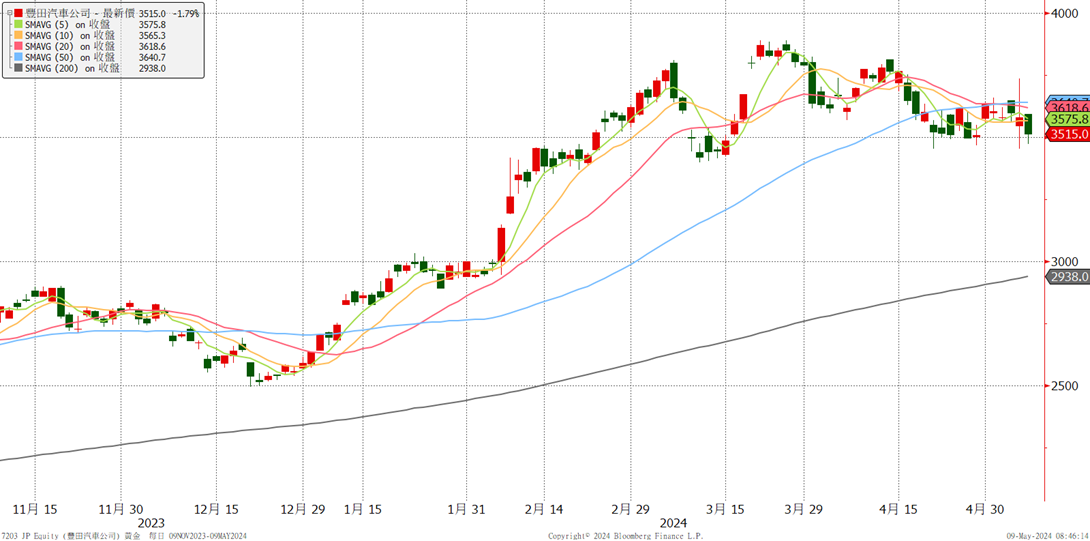Click the last dark green candlestick
1090x541 pixels.
click(1028, 124)
